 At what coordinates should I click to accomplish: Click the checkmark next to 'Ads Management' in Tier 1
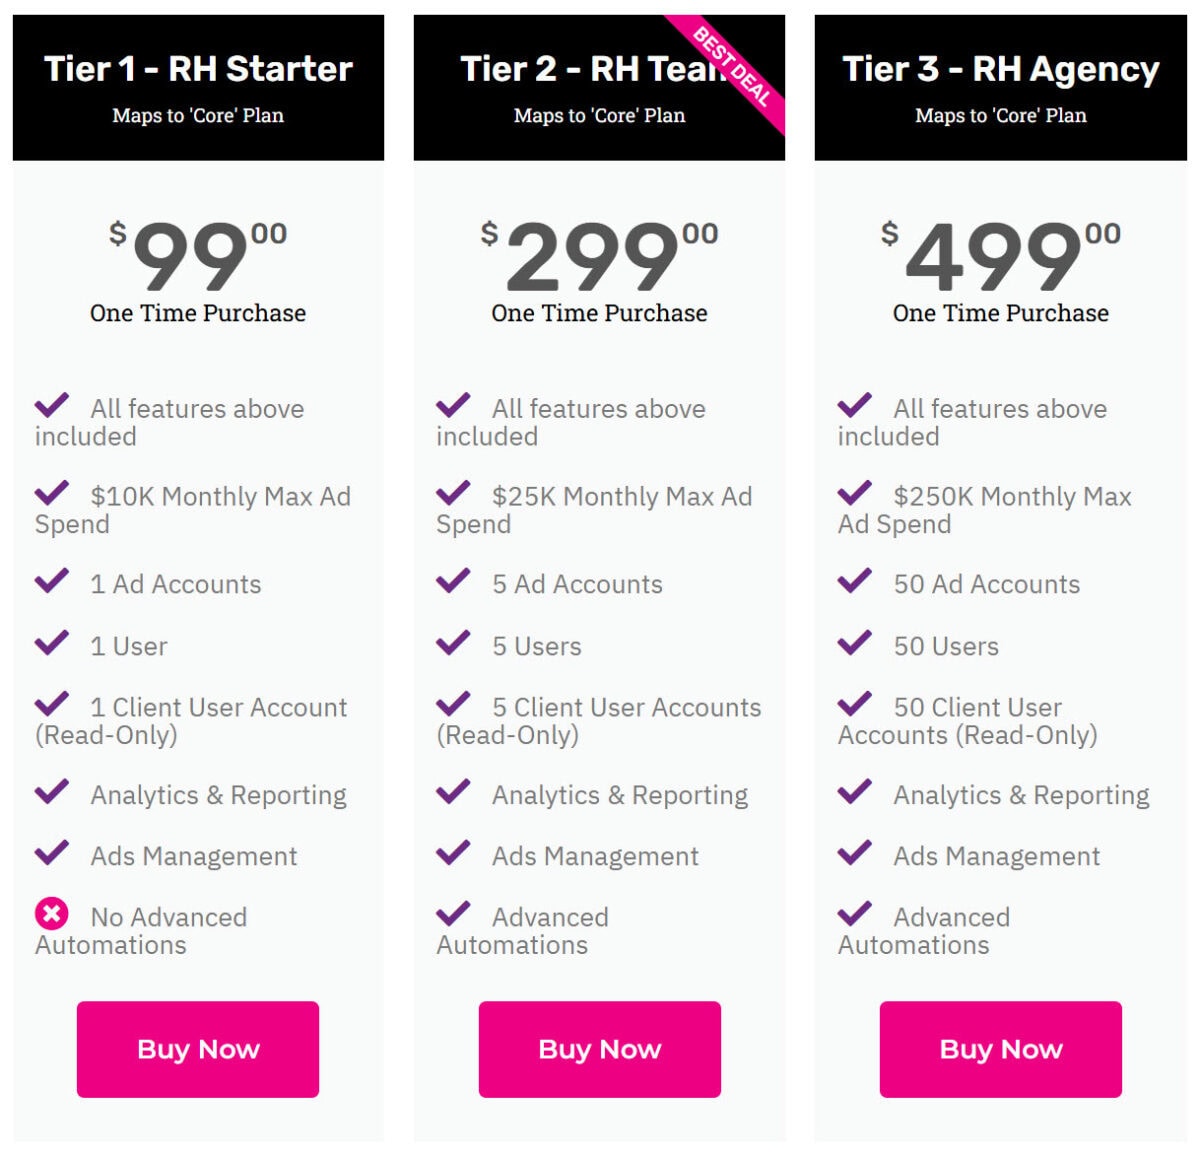(52, 853)
